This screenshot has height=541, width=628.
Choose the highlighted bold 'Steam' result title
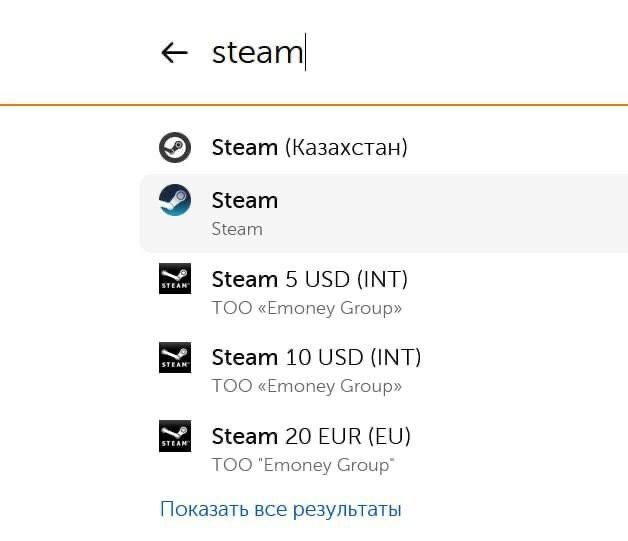click(x=245, y=200)
